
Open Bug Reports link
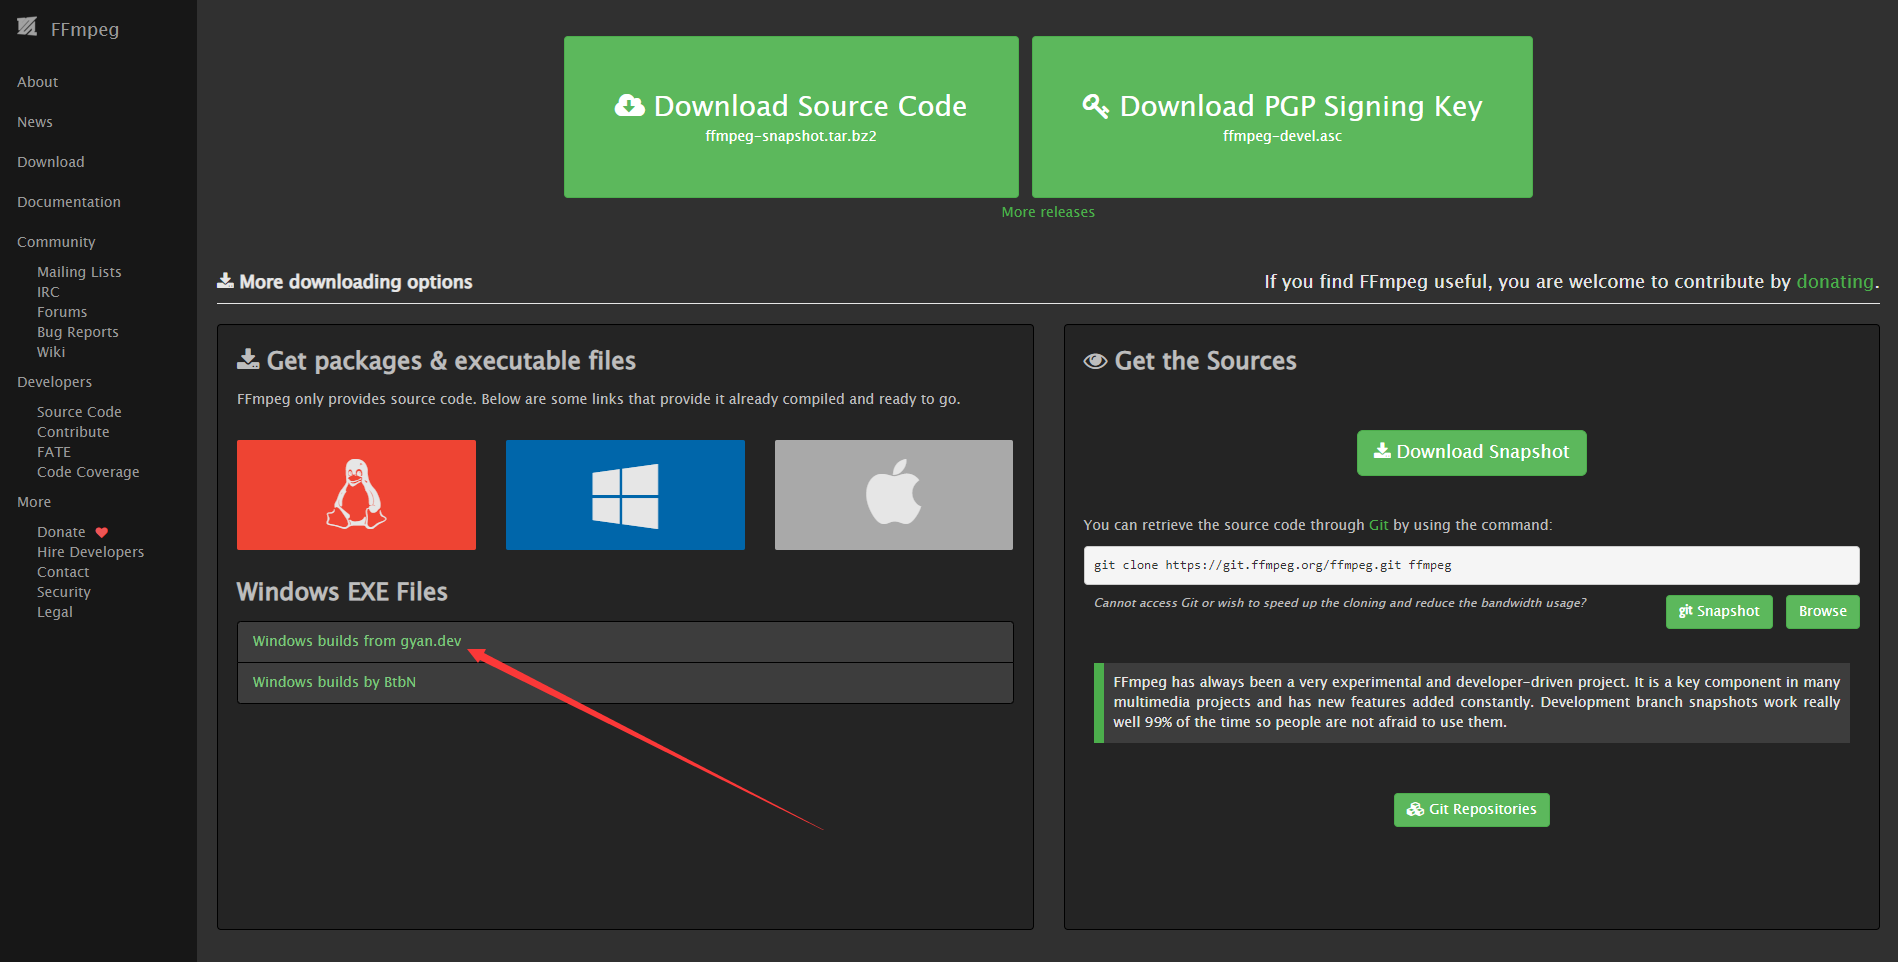tap(78, 332)
